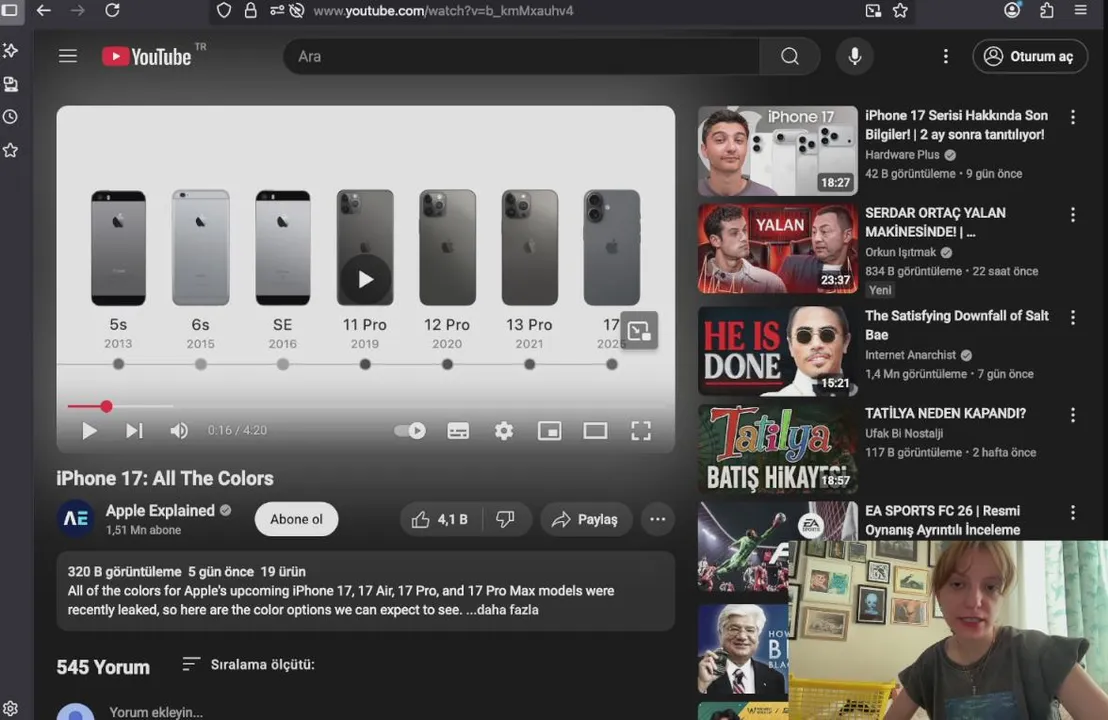
Task: Open the sidebar bookmarks star icon
Action: [x=11, y=150]
